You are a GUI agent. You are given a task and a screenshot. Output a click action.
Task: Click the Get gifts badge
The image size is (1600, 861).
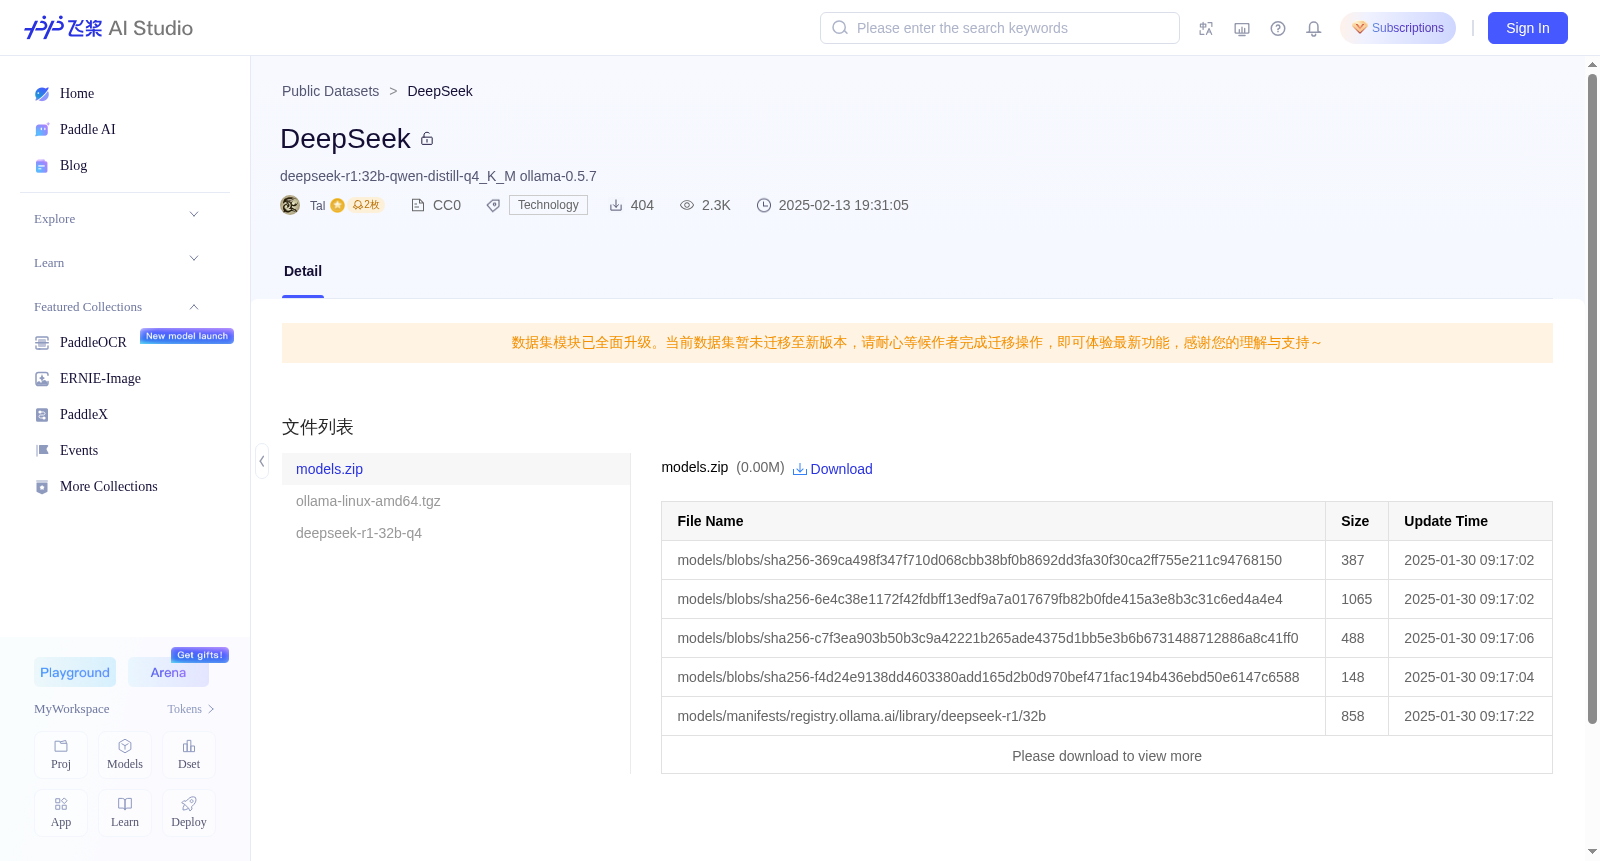click(x=200, y=655)
